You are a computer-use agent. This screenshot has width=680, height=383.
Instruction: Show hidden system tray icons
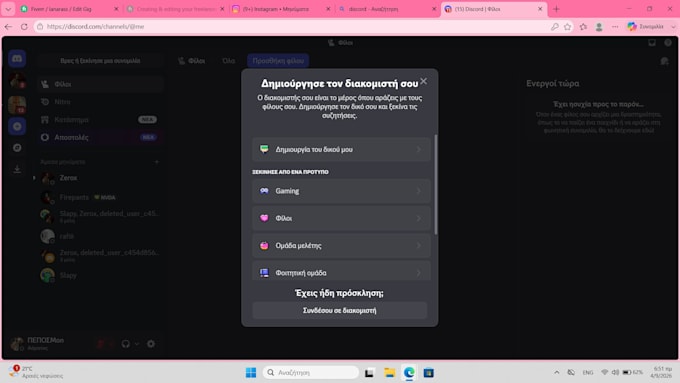(556, 373)
